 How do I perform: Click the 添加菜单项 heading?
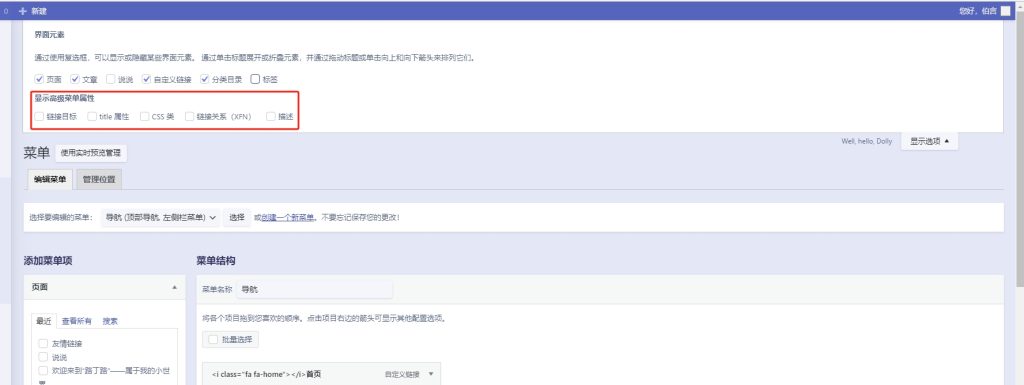point(48,261)
